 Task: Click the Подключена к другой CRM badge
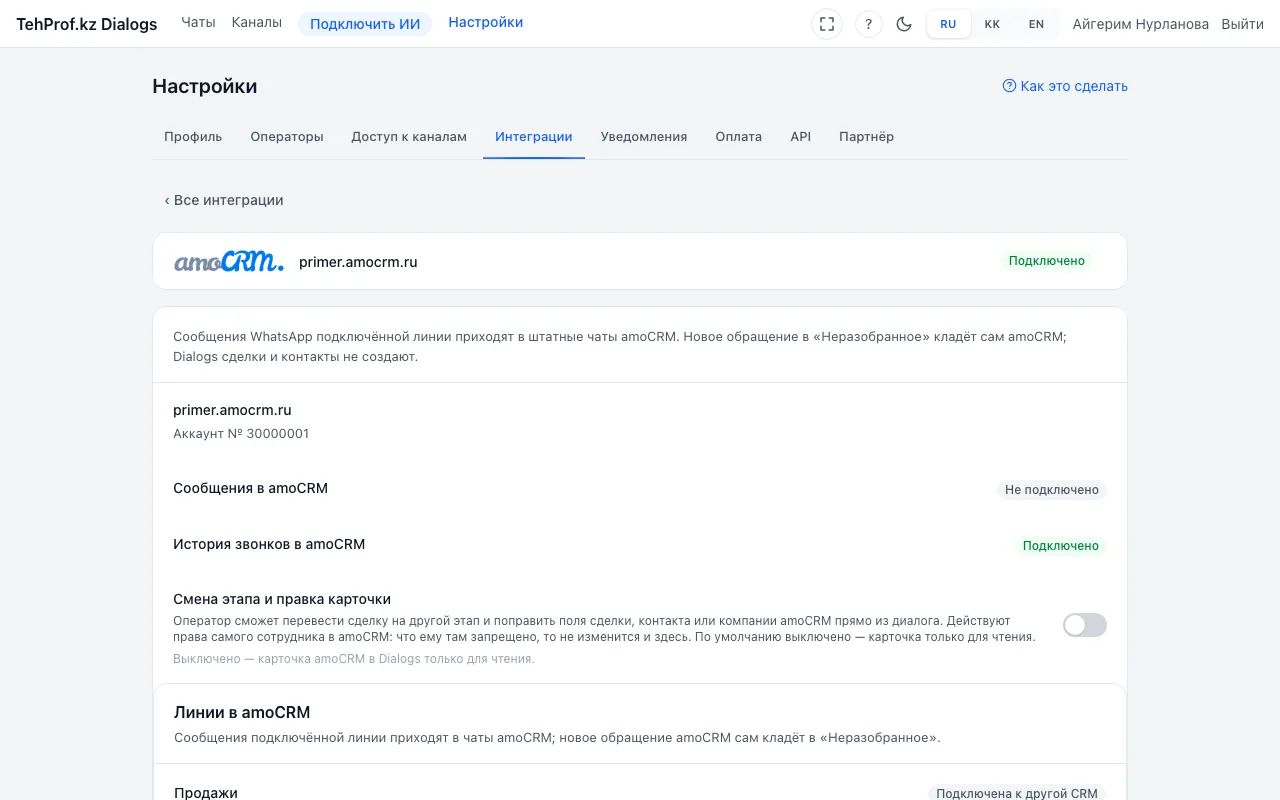pos(1017,794)
